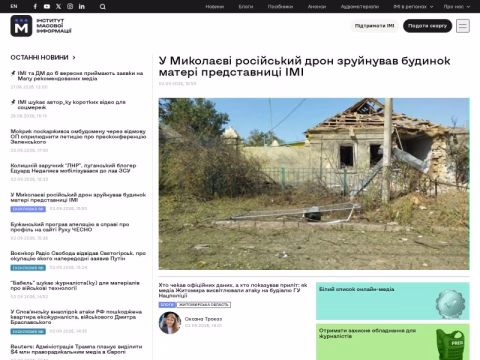Open the Instagram profile icon

click(70, 6)
